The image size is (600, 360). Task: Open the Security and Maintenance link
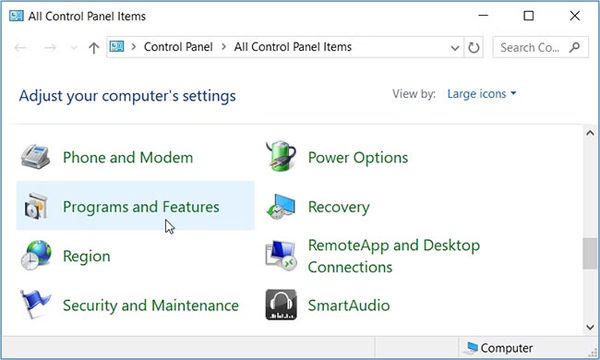coord(151,305)
